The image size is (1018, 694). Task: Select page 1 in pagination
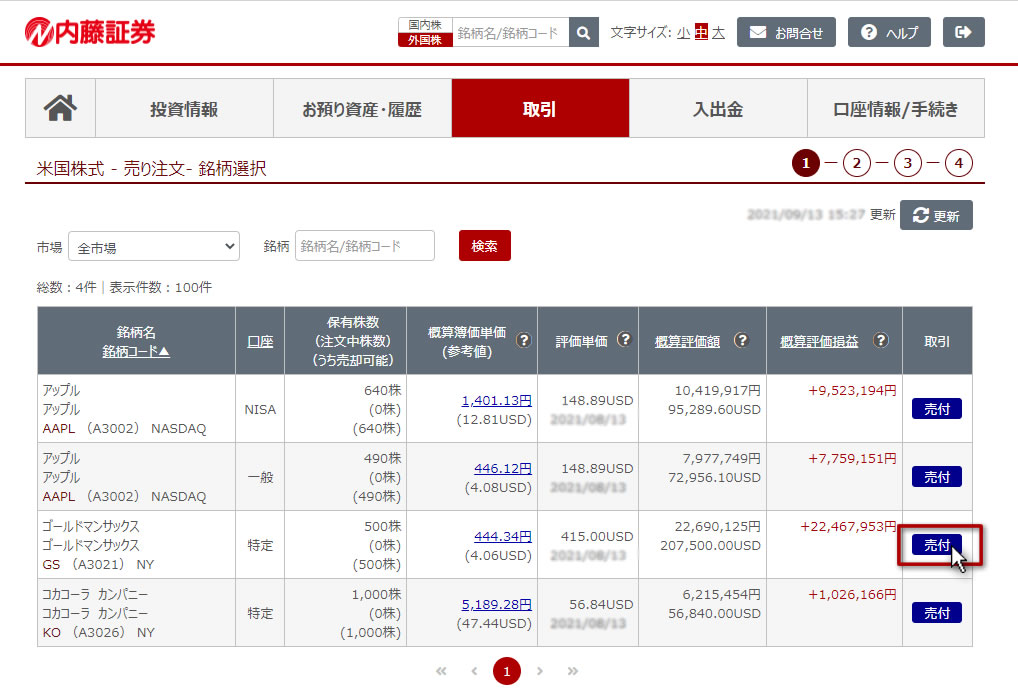click(x=506, y=671)
